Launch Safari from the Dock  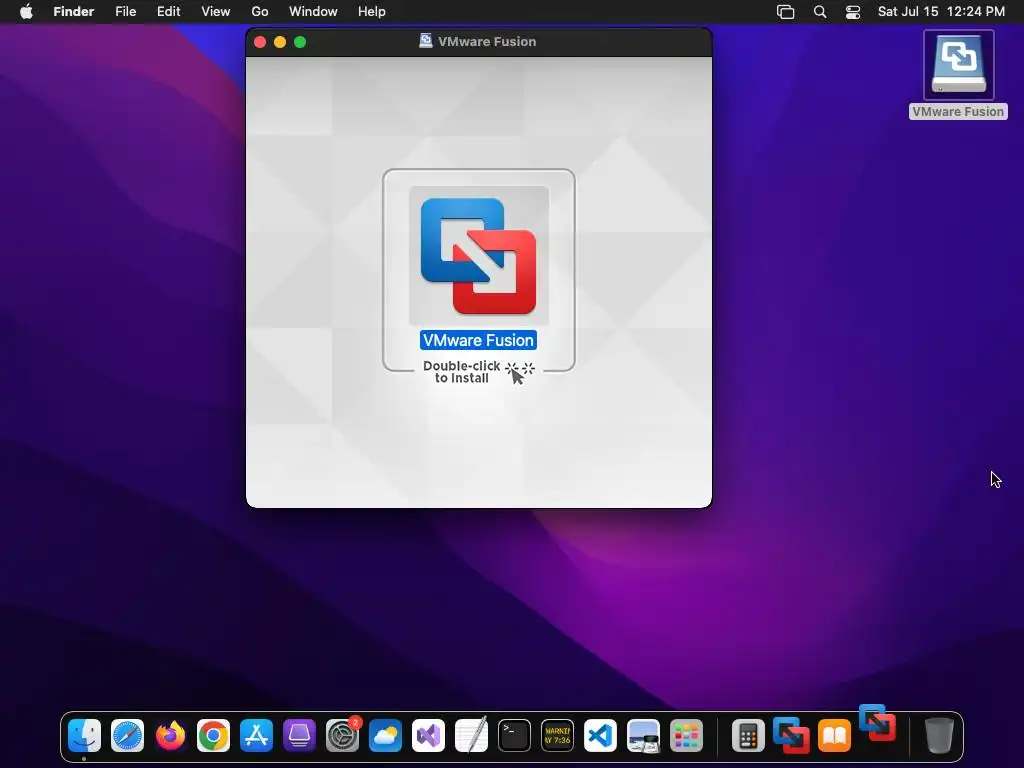coord(127,736)
